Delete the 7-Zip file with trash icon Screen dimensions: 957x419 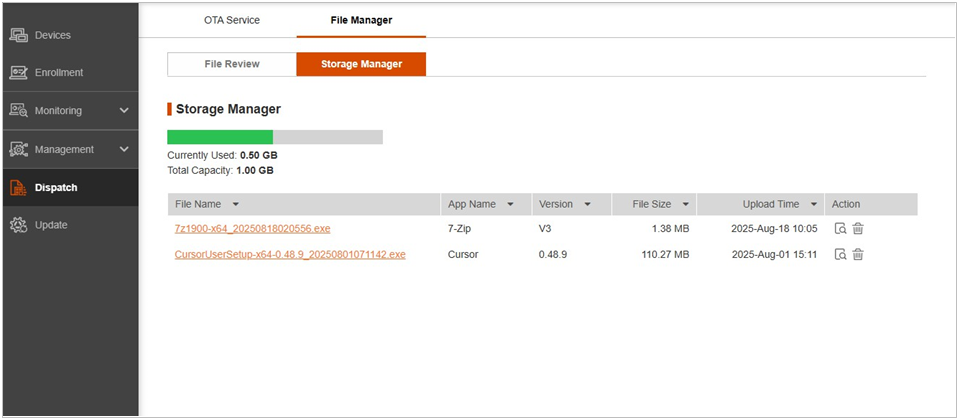click(858, 229)
